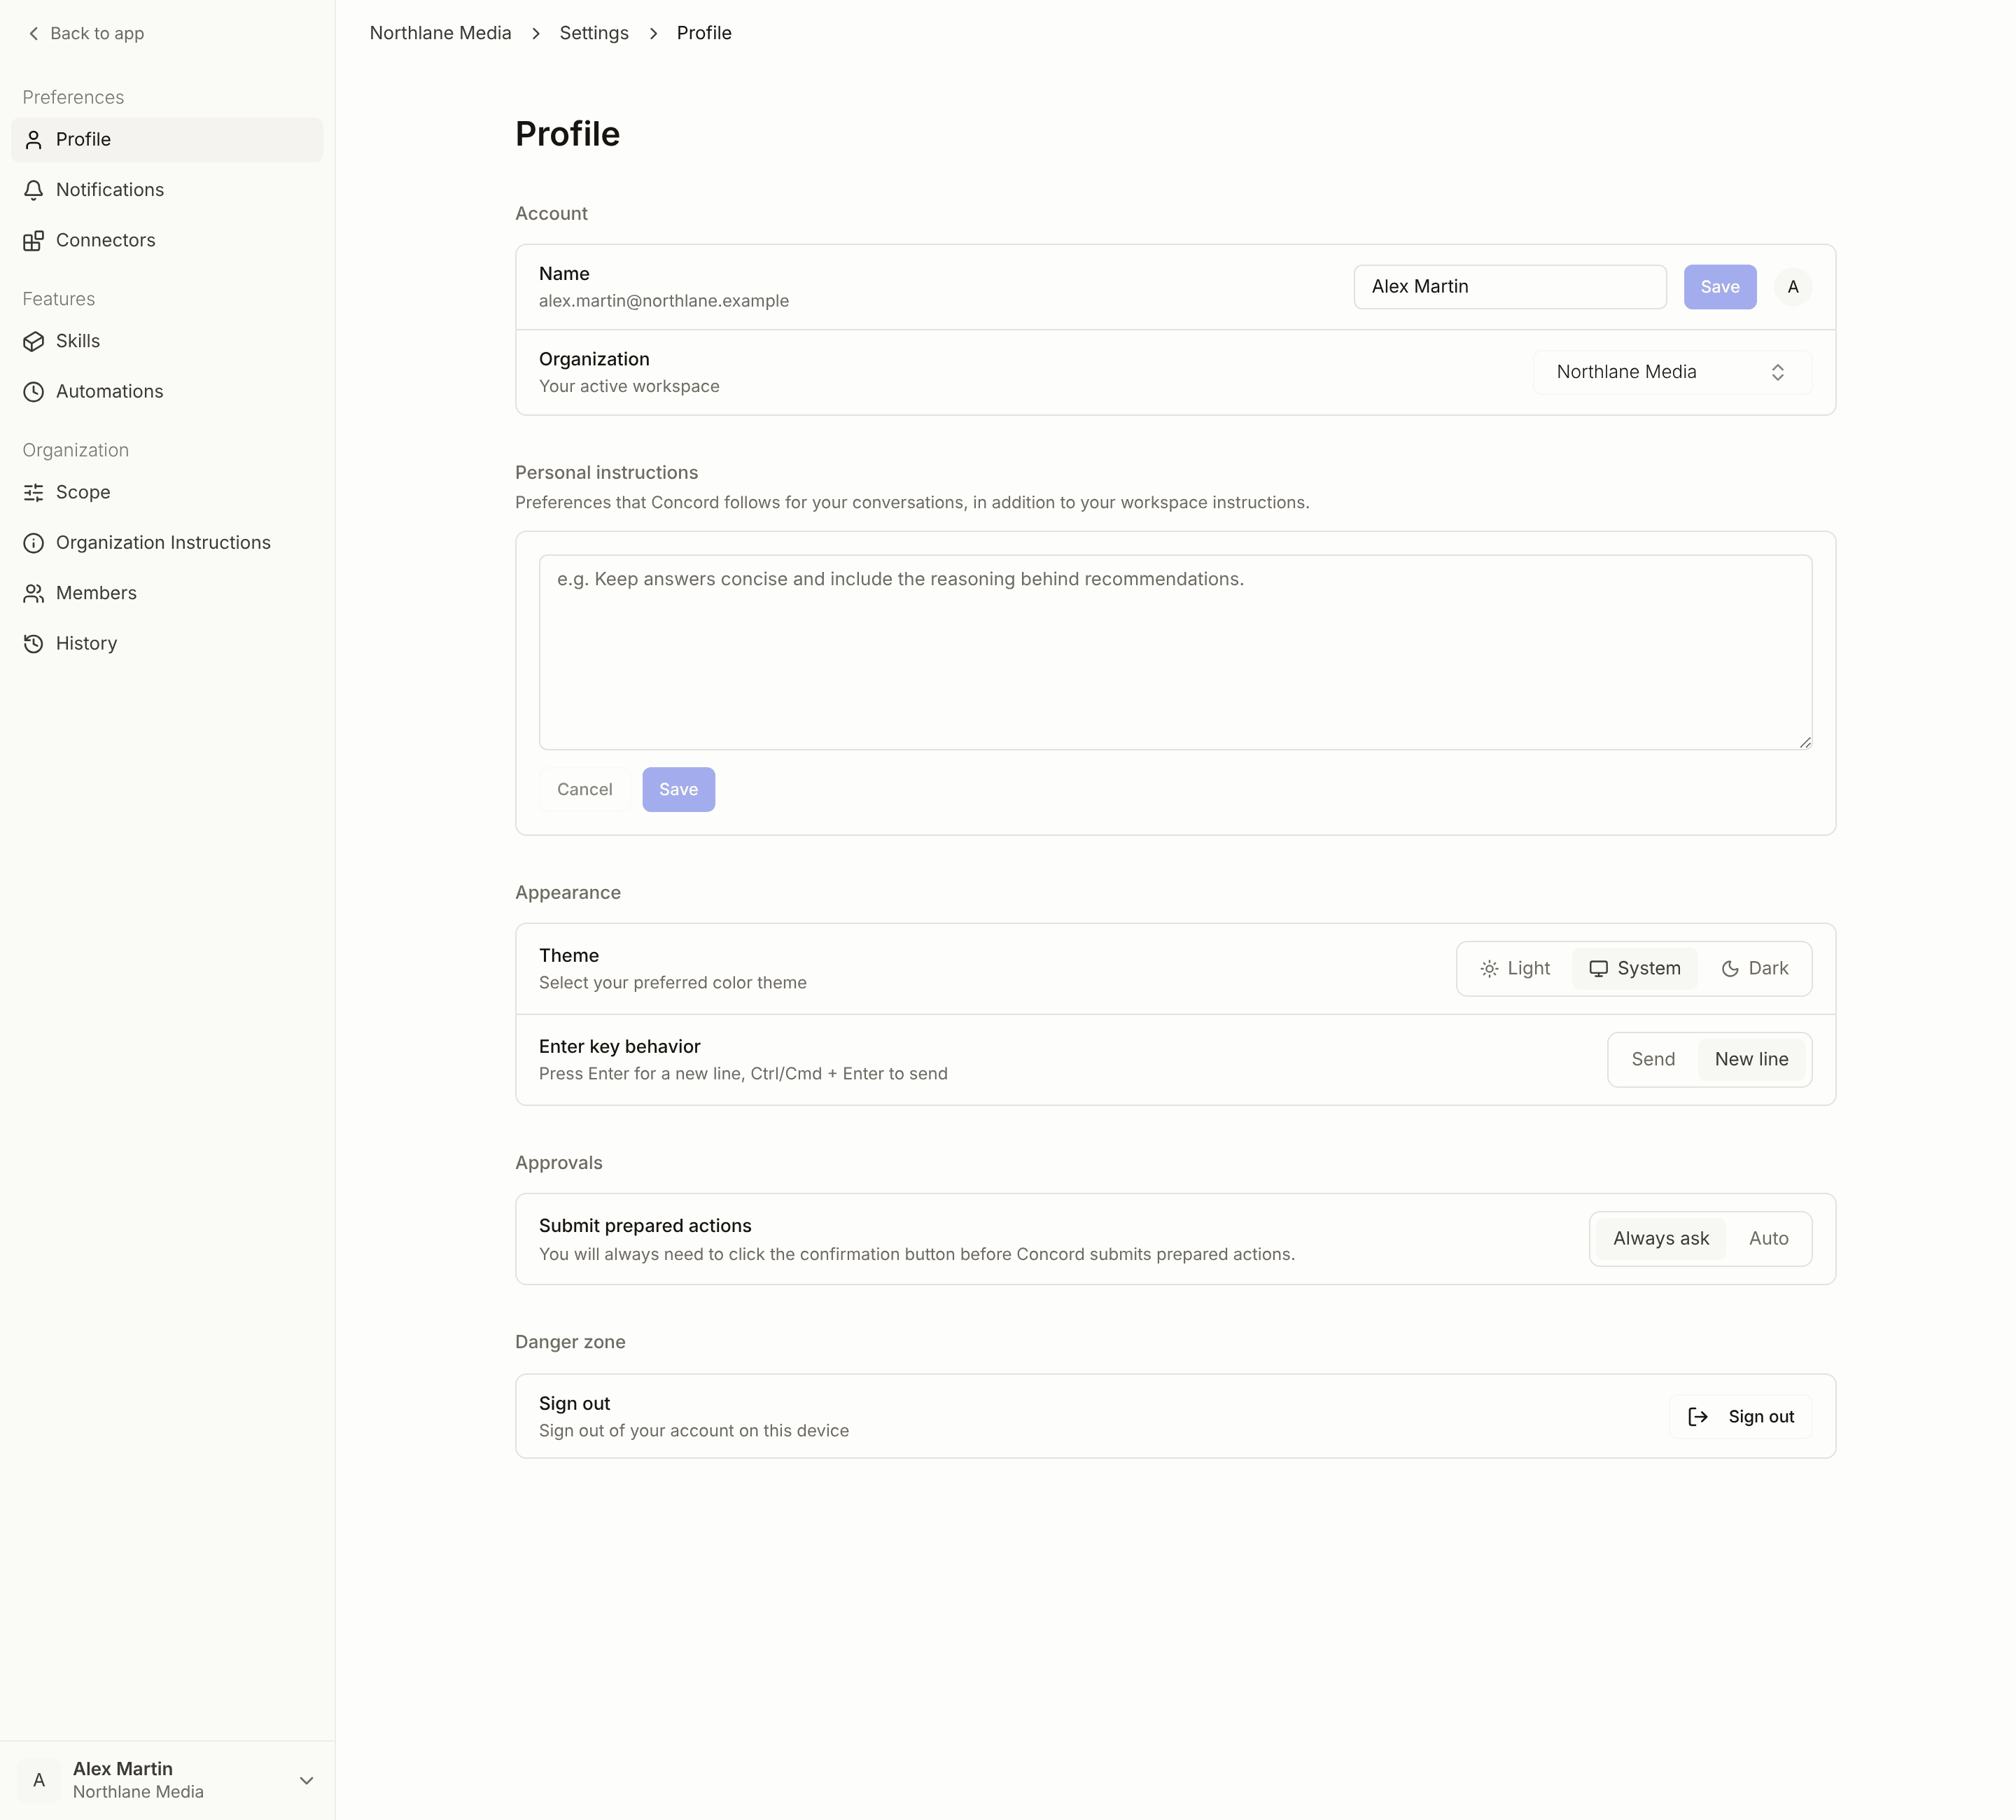This screenshot has width=2016, height=1820.
Task: Click the Automations clock icon
Action: (34, 392)
